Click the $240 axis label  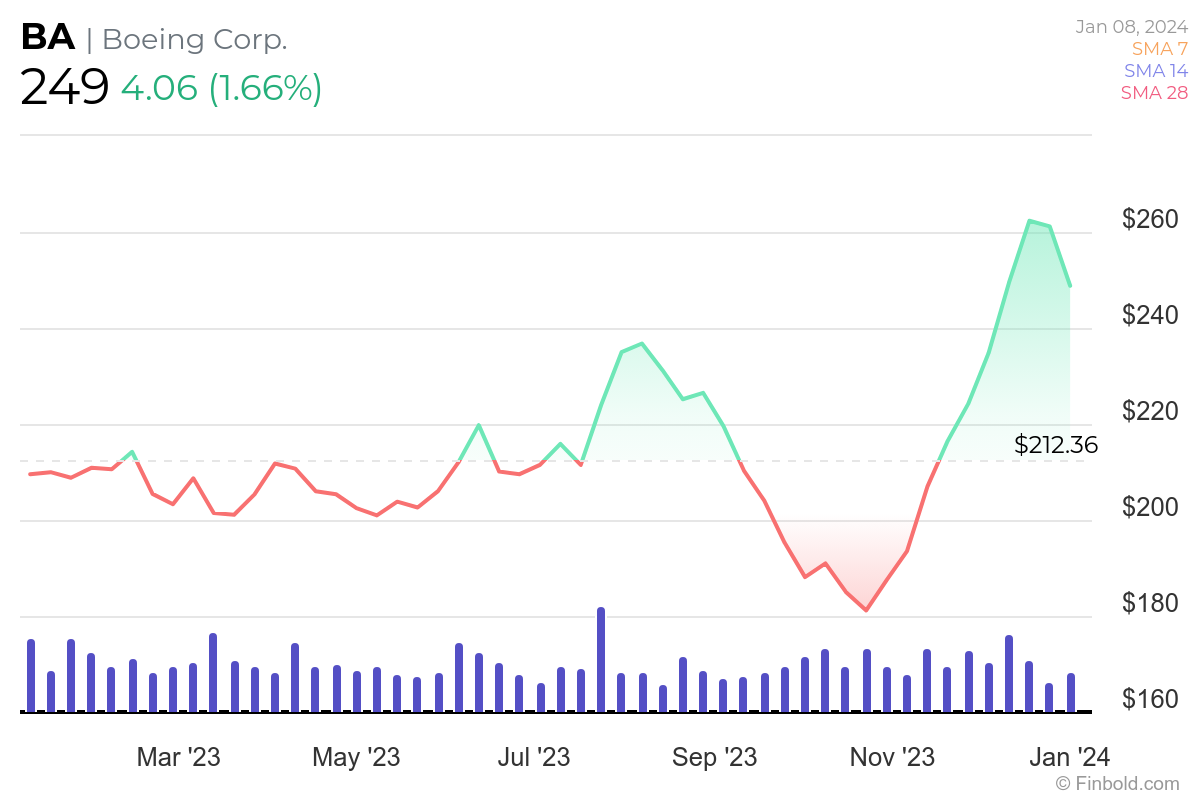coord(1150,315)
